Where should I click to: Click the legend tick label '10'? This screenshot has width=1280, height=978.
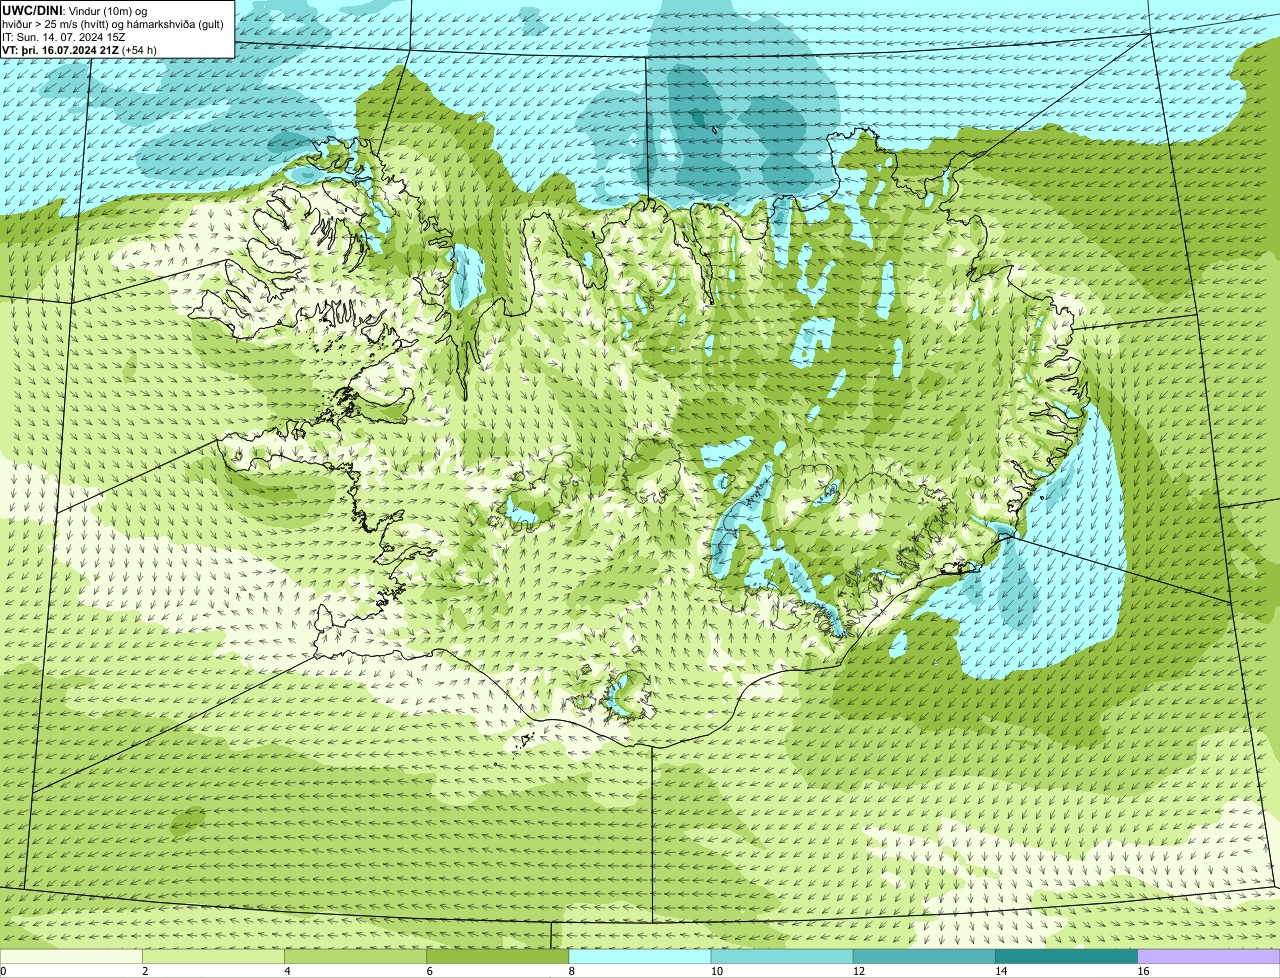[716, 971]
